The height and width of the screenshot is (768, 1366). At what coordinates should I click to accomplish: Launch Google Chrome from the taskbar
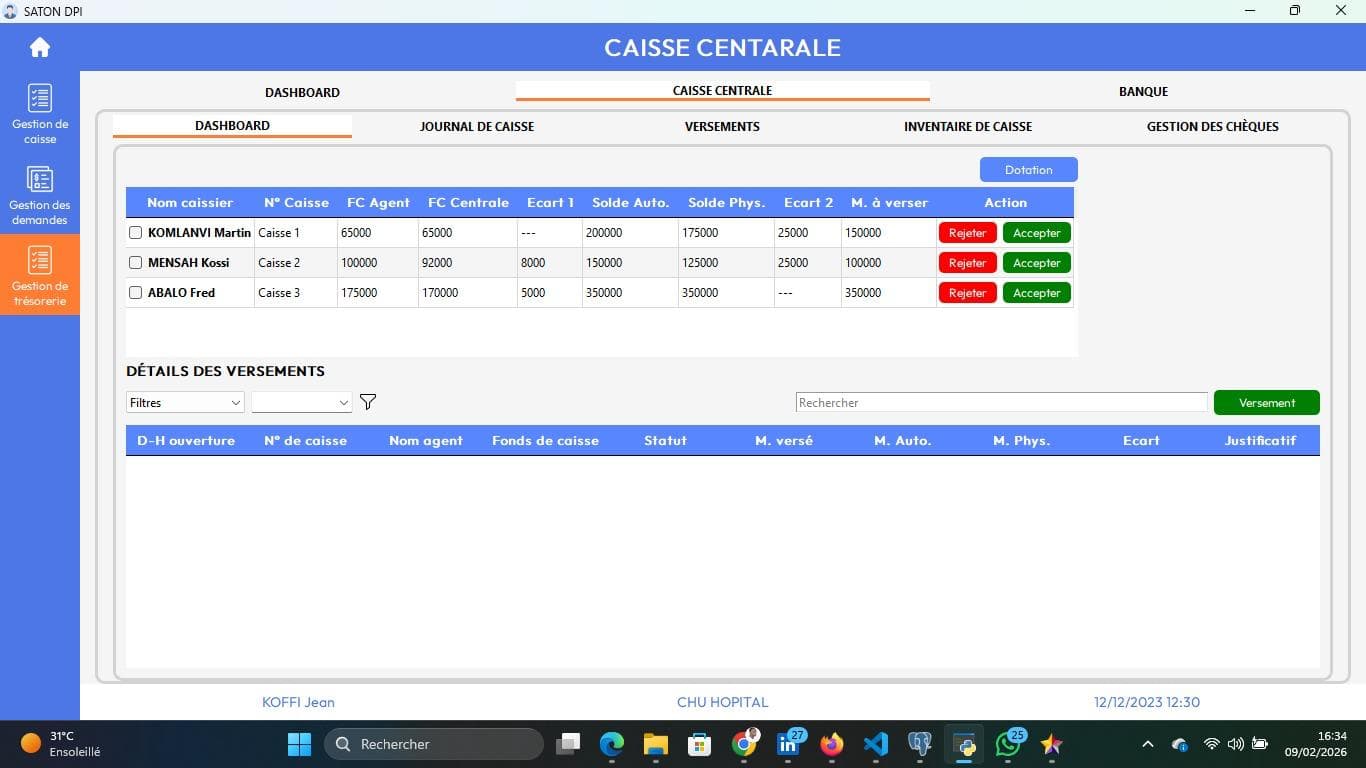click(x=744, y=744)
